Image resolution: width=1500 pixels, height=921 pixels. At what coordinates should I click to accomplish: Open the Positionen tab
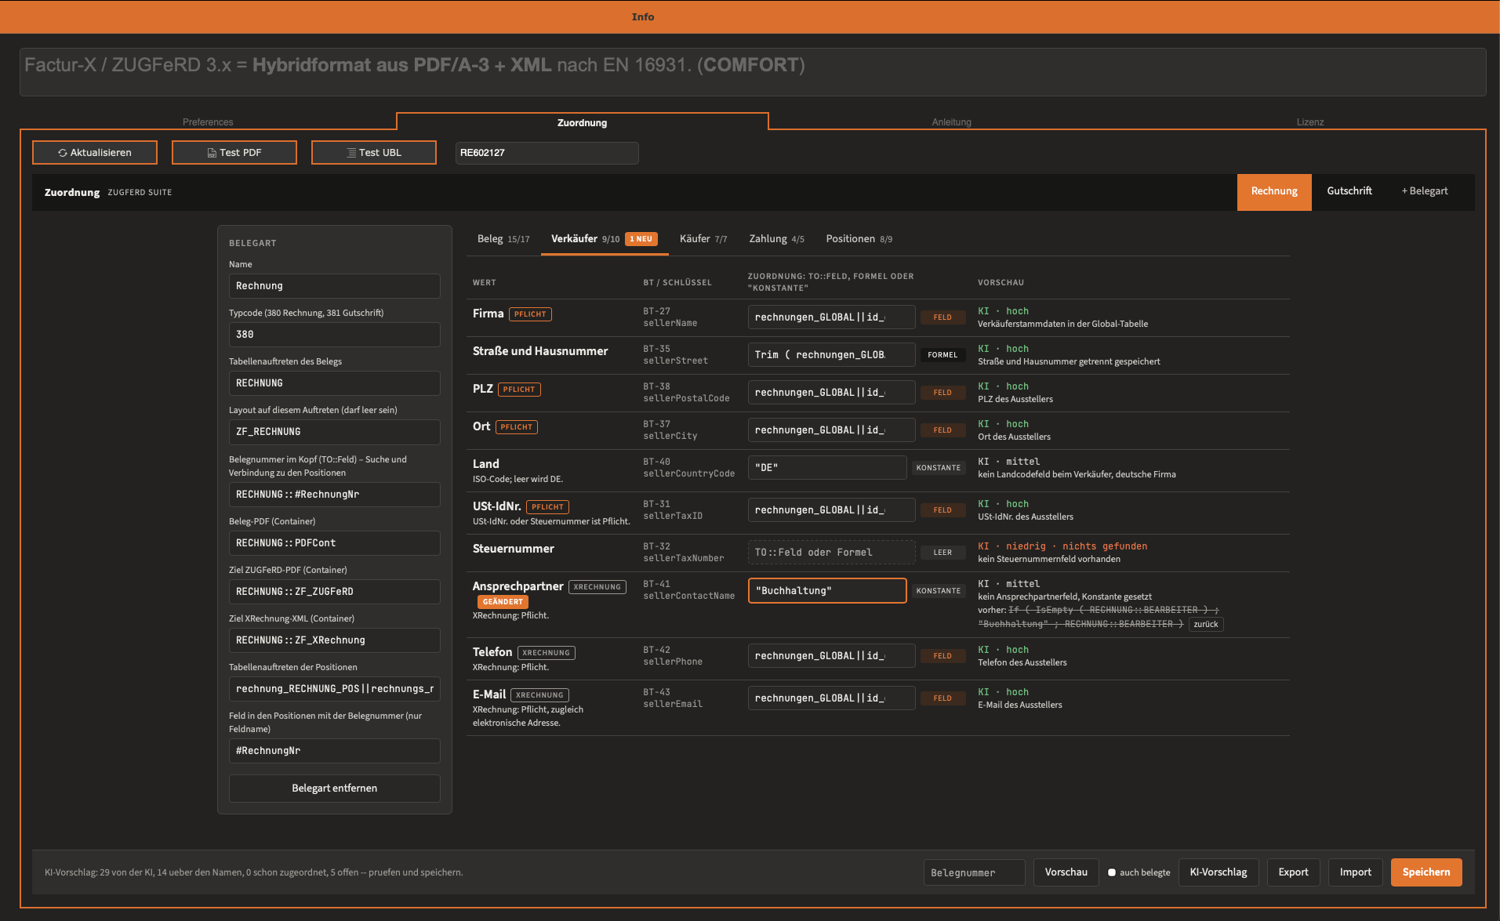click(859, 239)
